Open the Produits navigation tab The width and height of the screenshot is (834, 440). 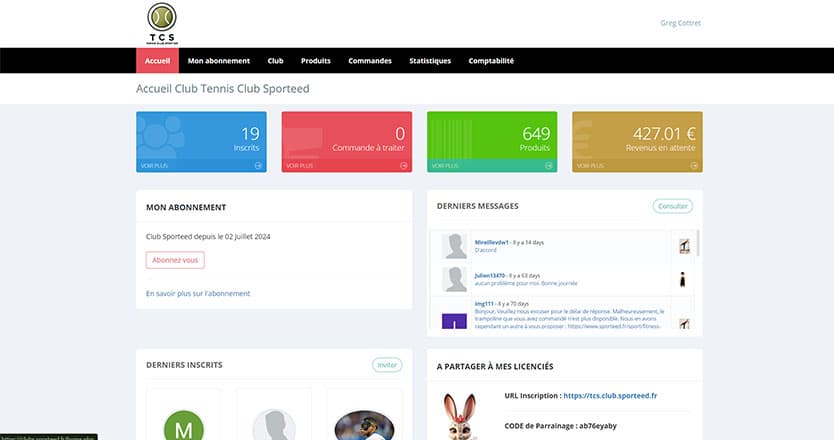(x=316, y=61)
